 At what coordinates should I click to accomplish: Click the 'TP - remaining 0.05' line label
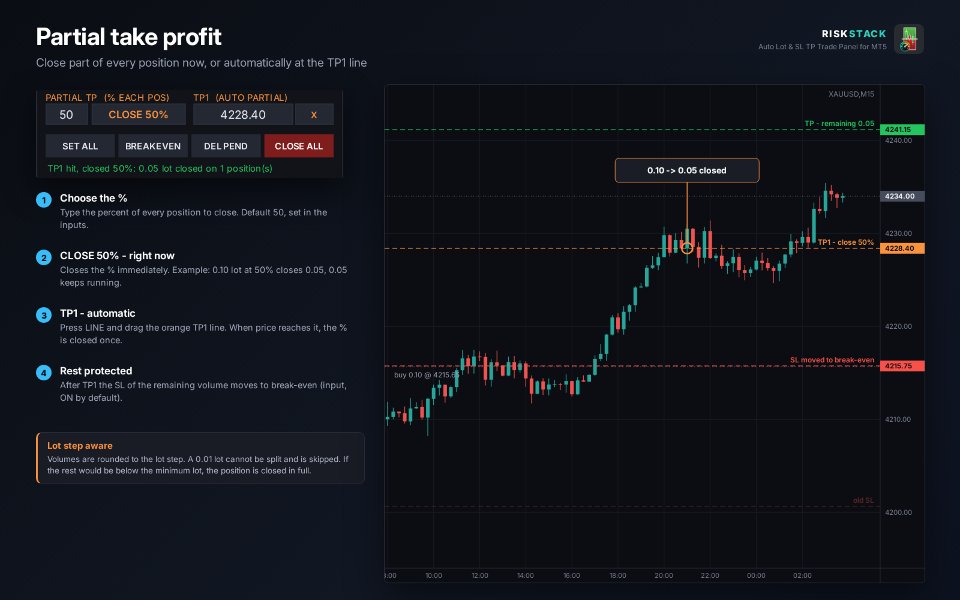[839, 124]
